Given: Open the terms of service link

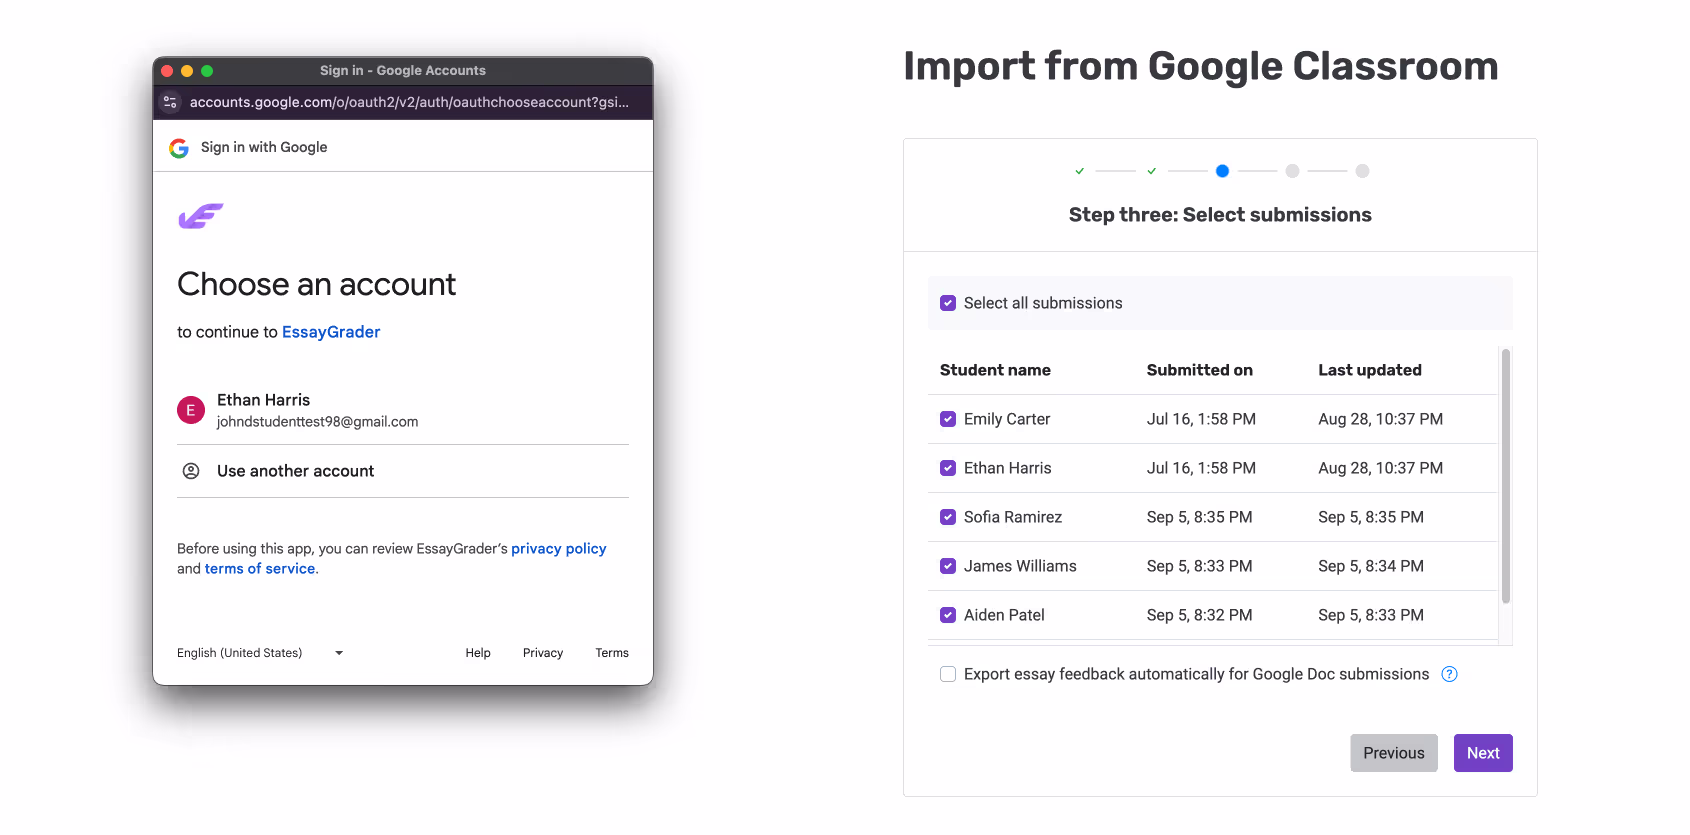Looking at the screenshot, I should (260, 569).
